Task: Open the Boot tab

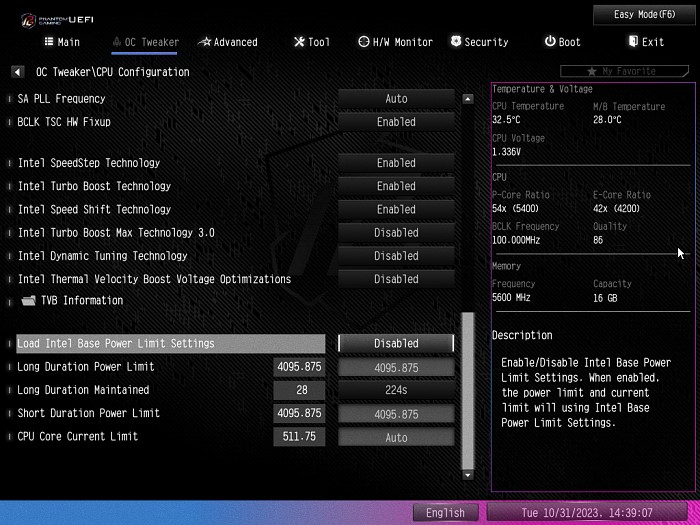Action: [x=562, y=42]
